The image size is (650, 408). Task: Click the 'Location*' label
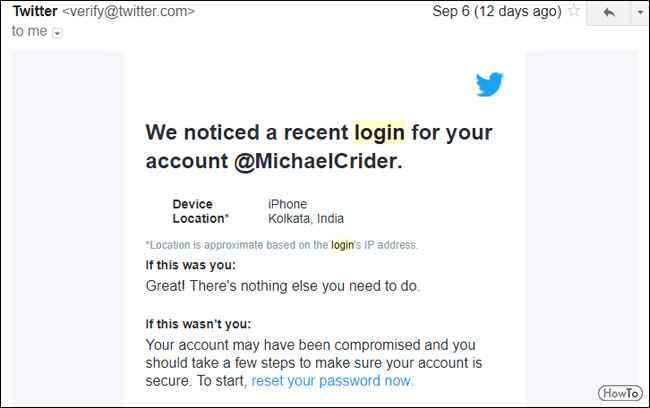[x=201, y=219]
